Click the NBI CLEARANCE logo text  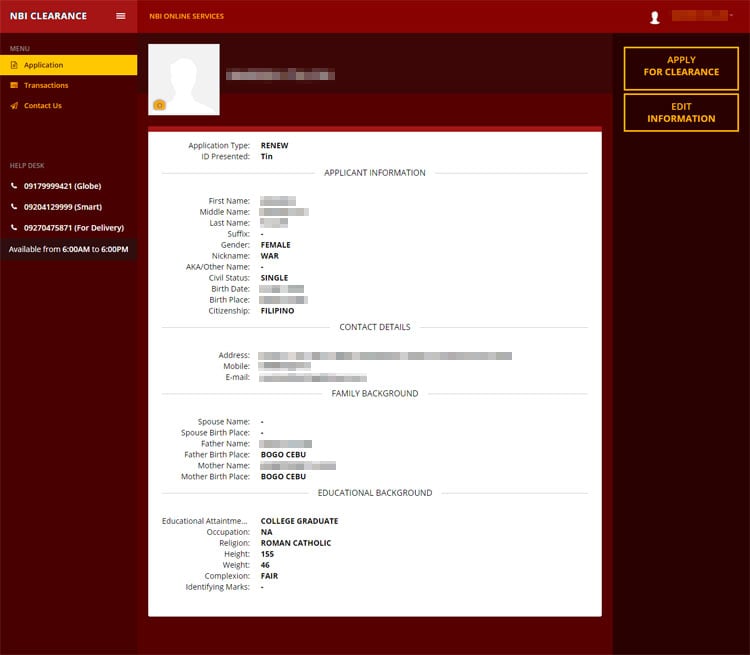coord(48,16)
